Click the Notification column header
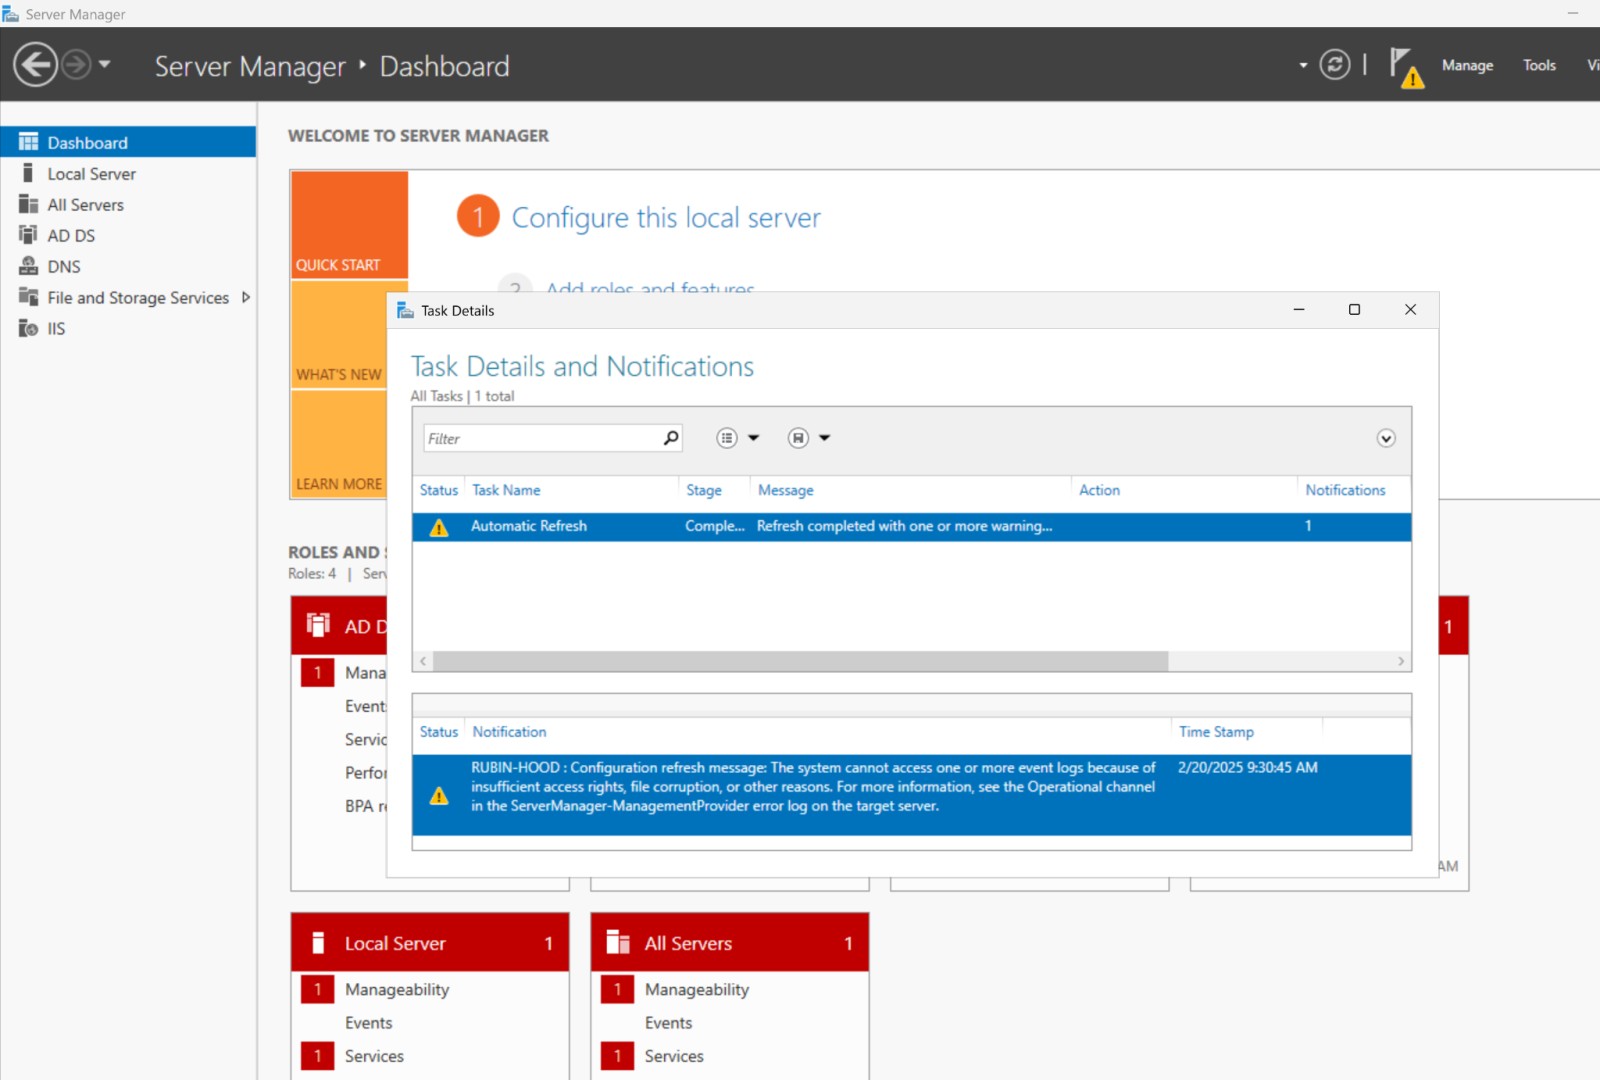1600x1080 pixels. (x=509, y=732)
